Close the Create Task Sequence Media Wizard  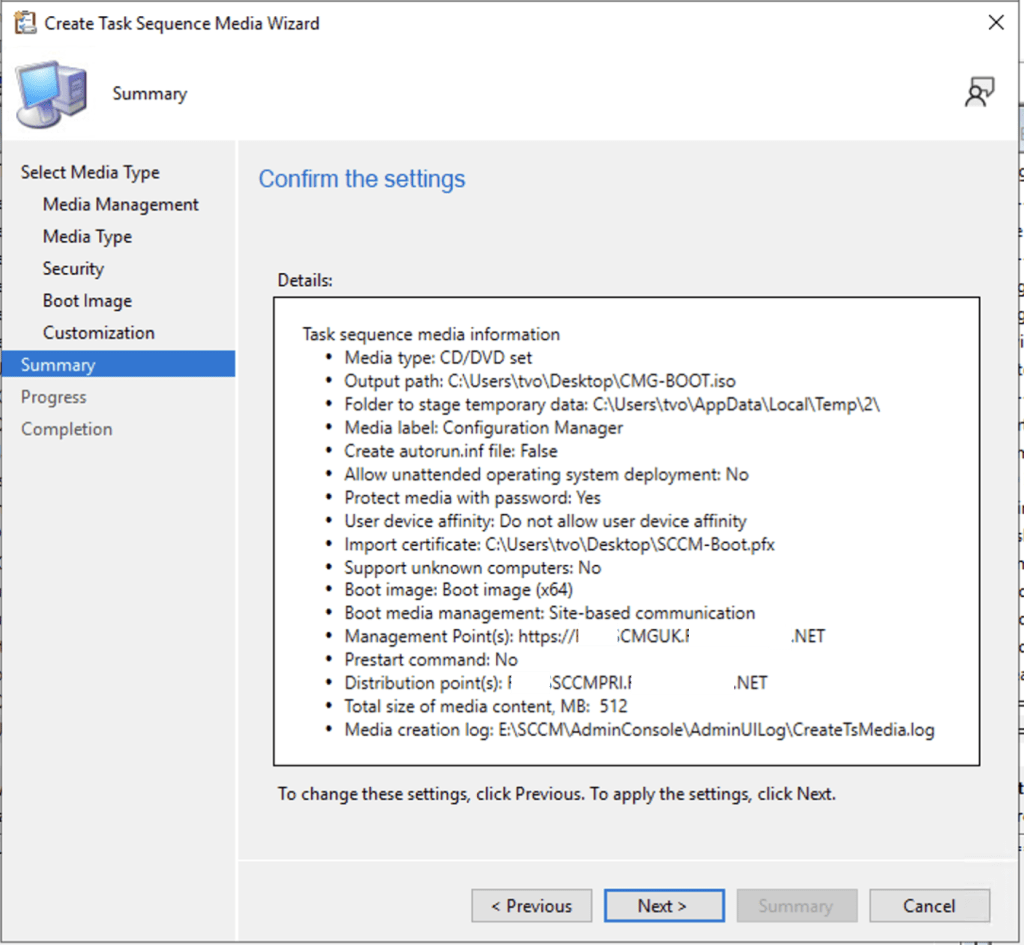pyautogui.click(x=995, y=23)
